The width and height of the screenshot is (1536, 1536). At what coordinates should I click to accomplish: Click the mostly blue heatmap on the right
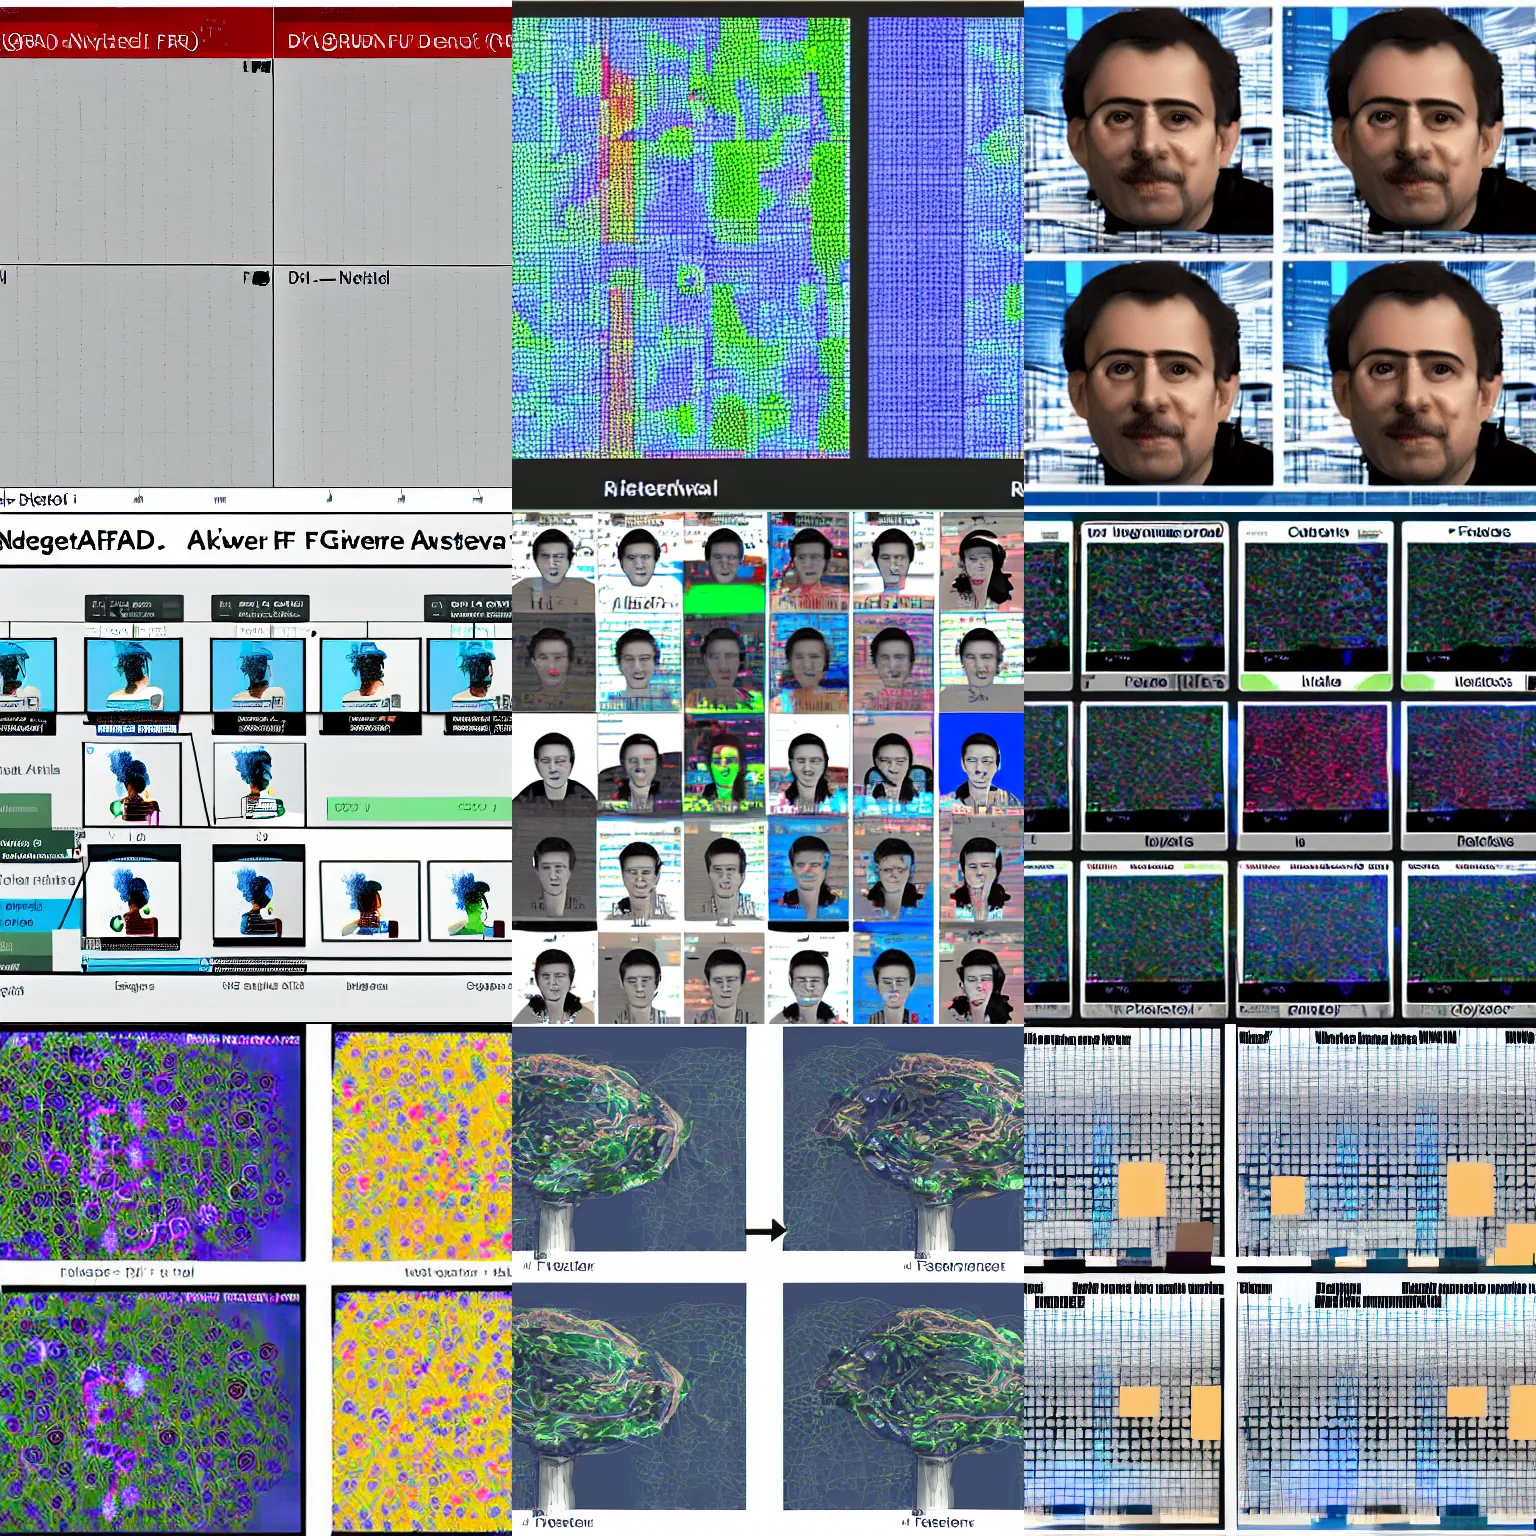coord(946,237)
